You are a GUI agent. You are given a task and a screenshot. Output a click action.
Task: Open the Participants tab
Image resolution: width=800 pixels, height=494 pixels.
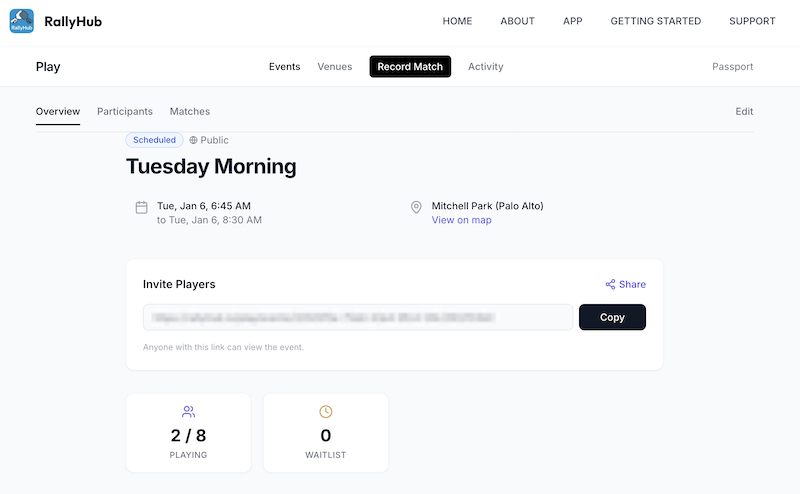[x=125, y=111]
